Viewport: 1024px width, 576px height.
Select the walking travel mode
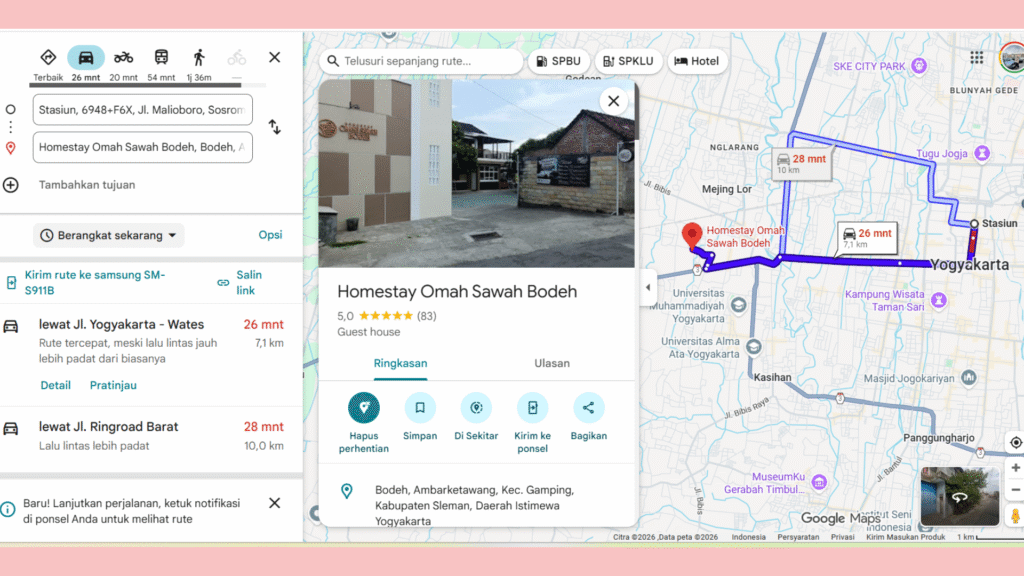[x=199, y=57]
